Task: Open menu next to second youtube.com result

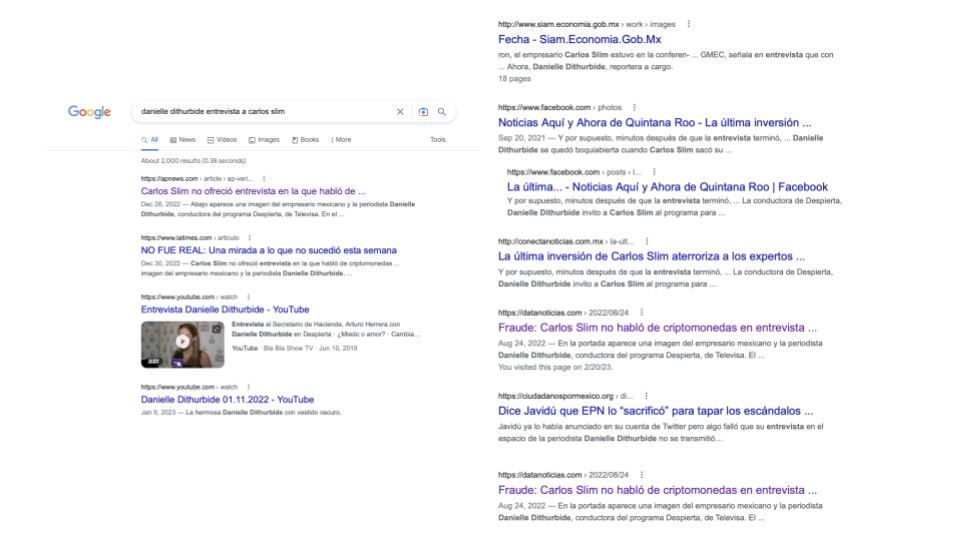Action: coord(249,388)
